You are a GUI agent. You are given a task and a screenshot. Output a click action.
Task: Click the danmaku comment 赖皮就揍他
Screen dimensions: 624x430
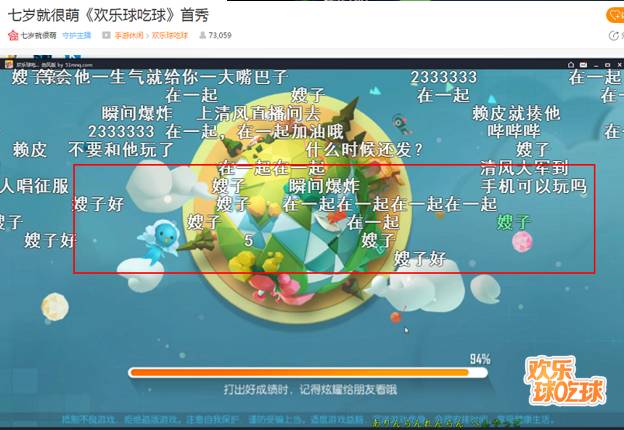coord(516,113)
